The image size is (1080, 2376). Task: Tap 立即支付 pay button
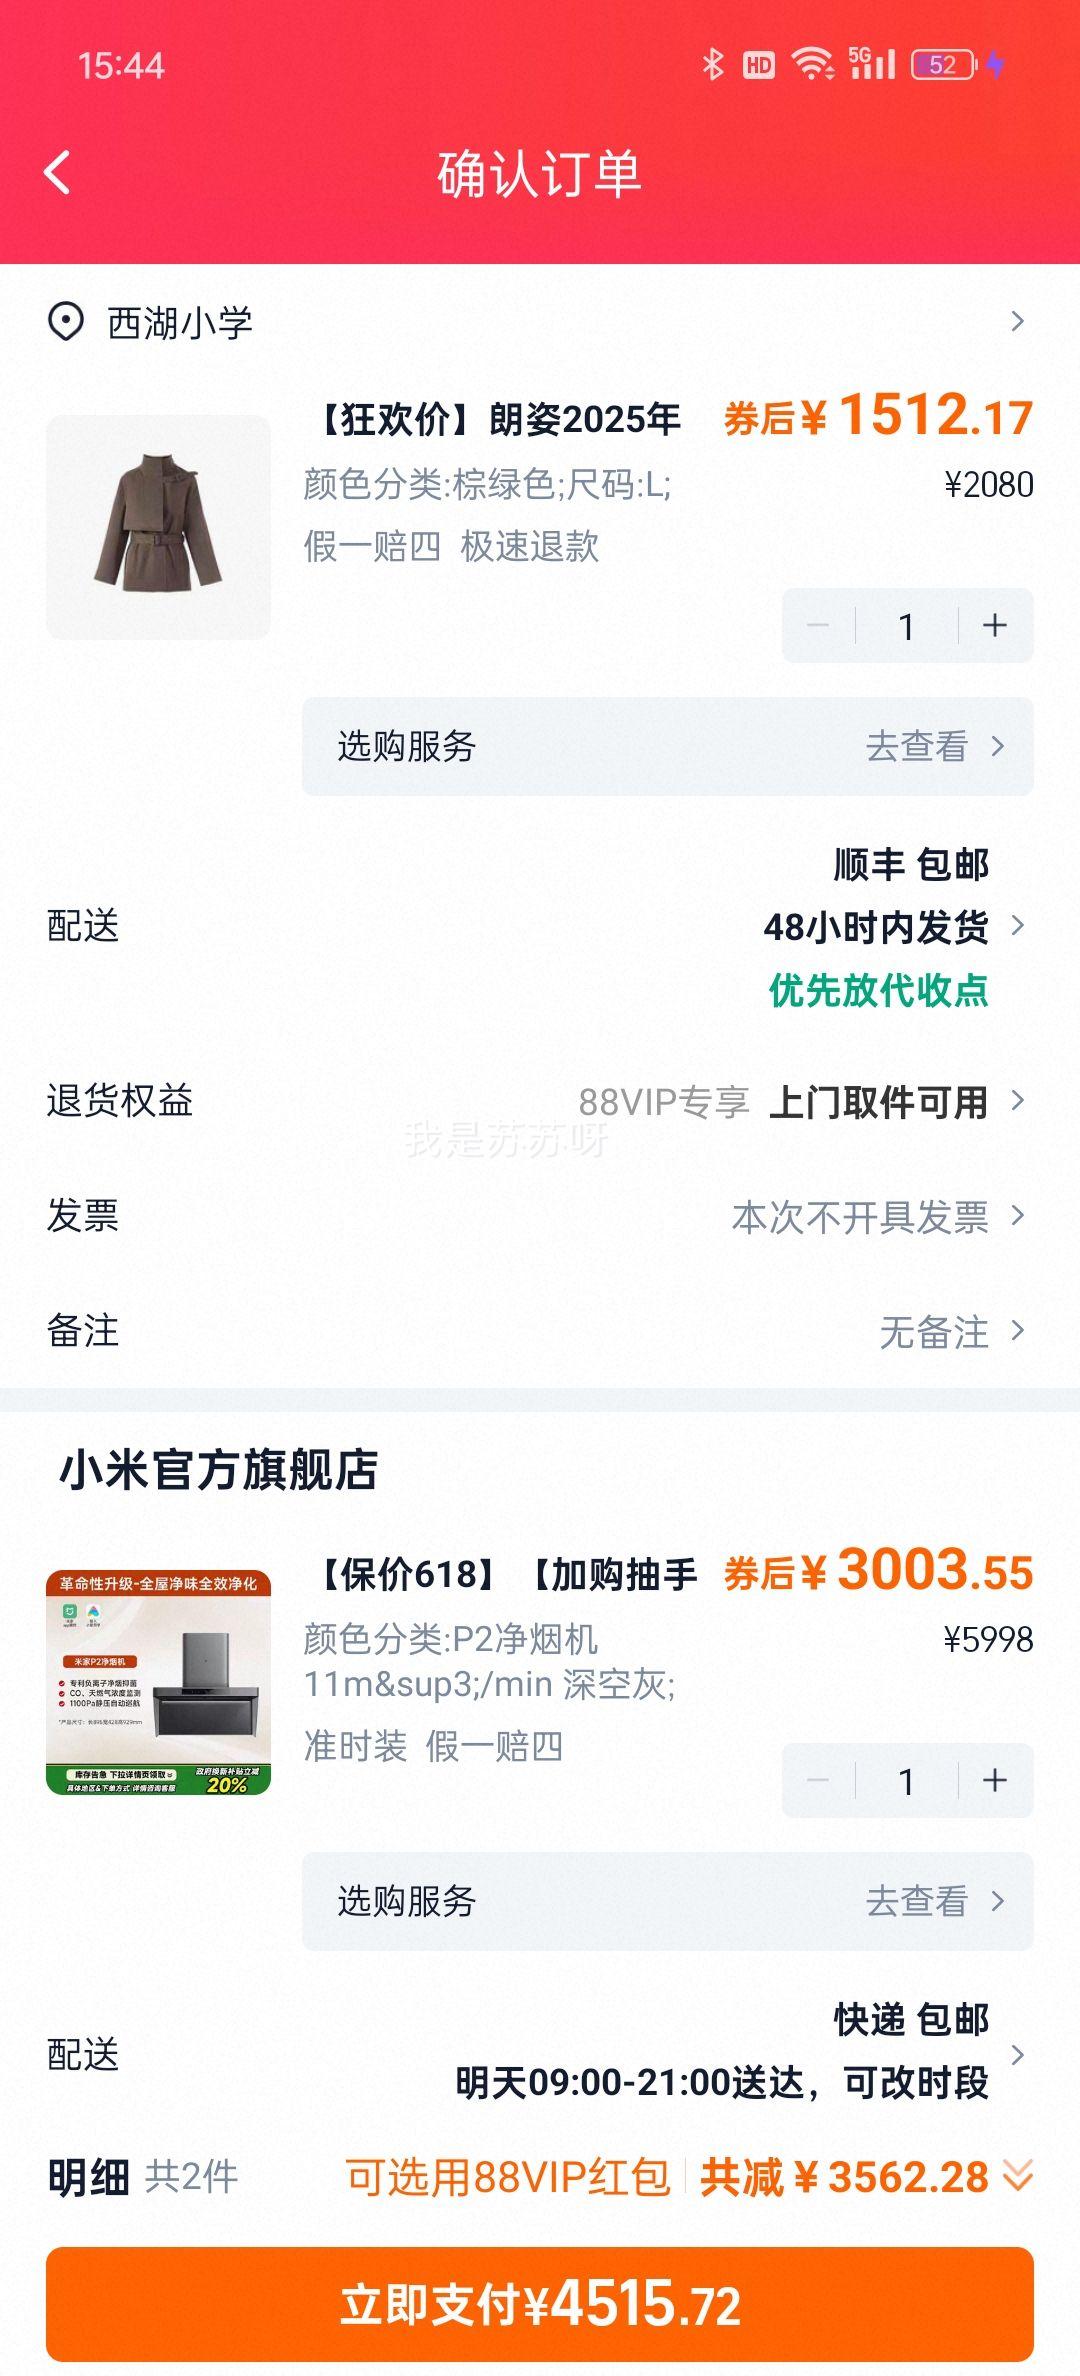click(540, 2304)
